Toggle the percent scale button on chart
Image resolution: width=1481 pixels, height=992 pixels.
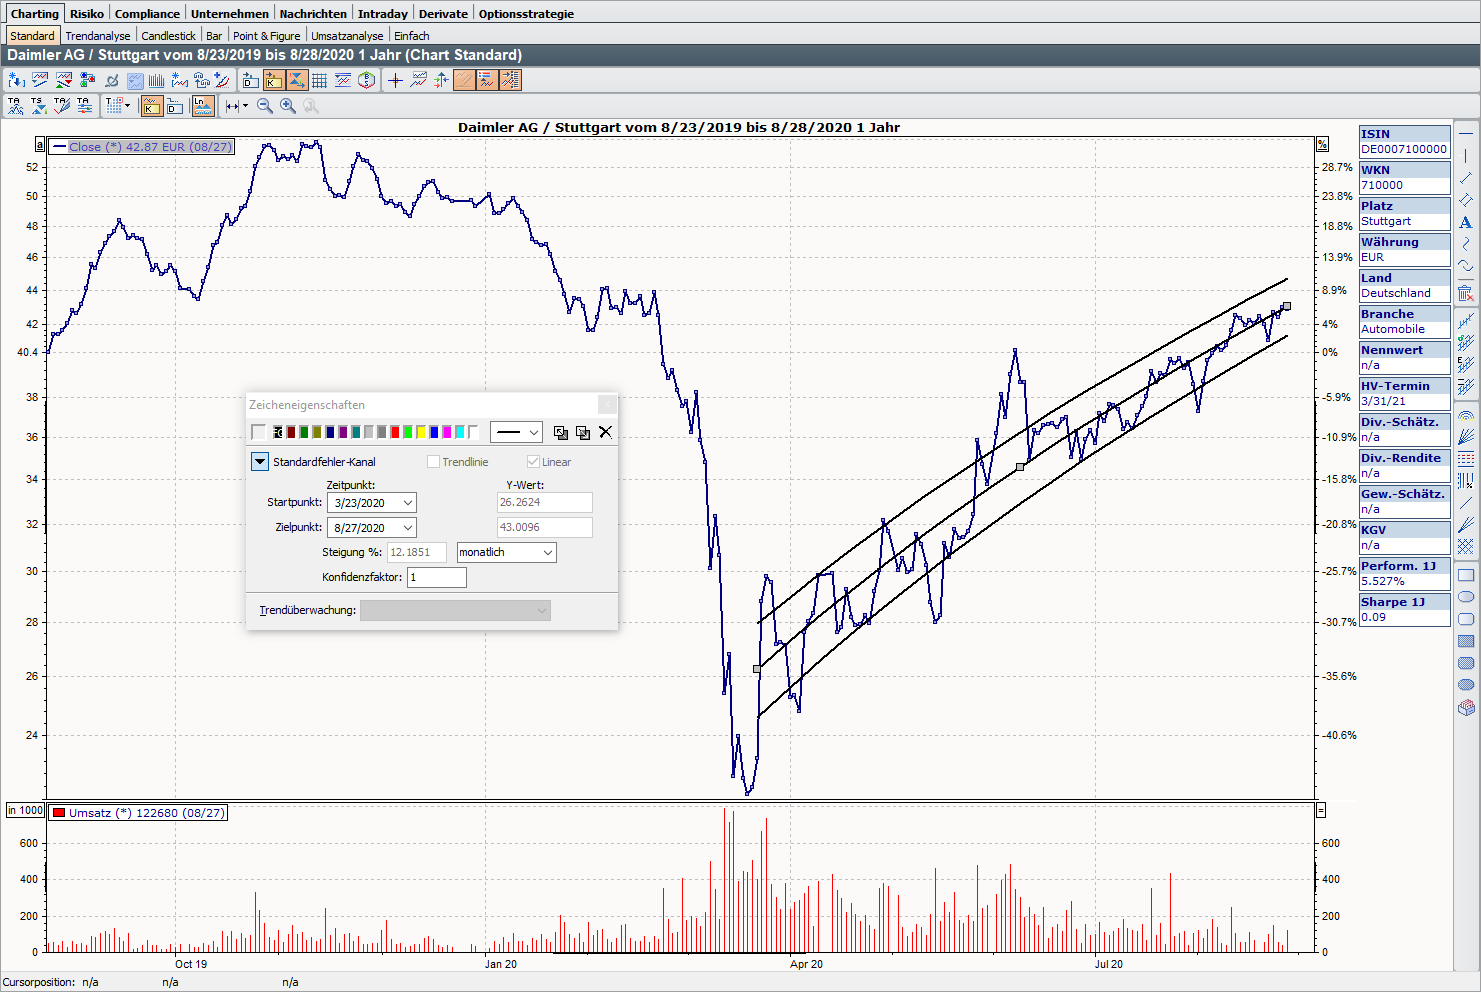tap(1322, 145)
